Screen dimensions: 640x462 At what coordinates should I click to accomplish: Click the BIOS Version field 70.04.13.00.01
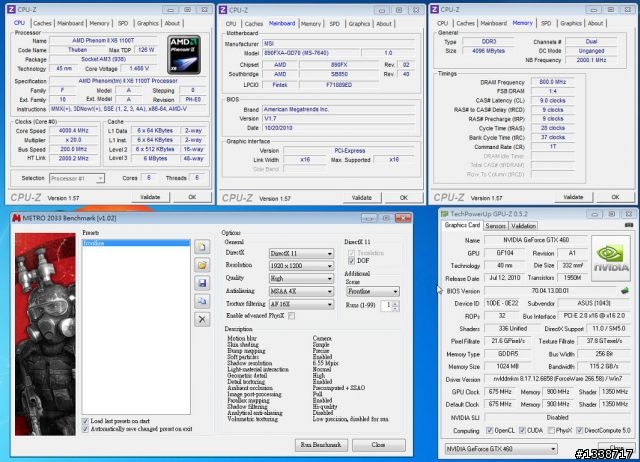(550, 291)
